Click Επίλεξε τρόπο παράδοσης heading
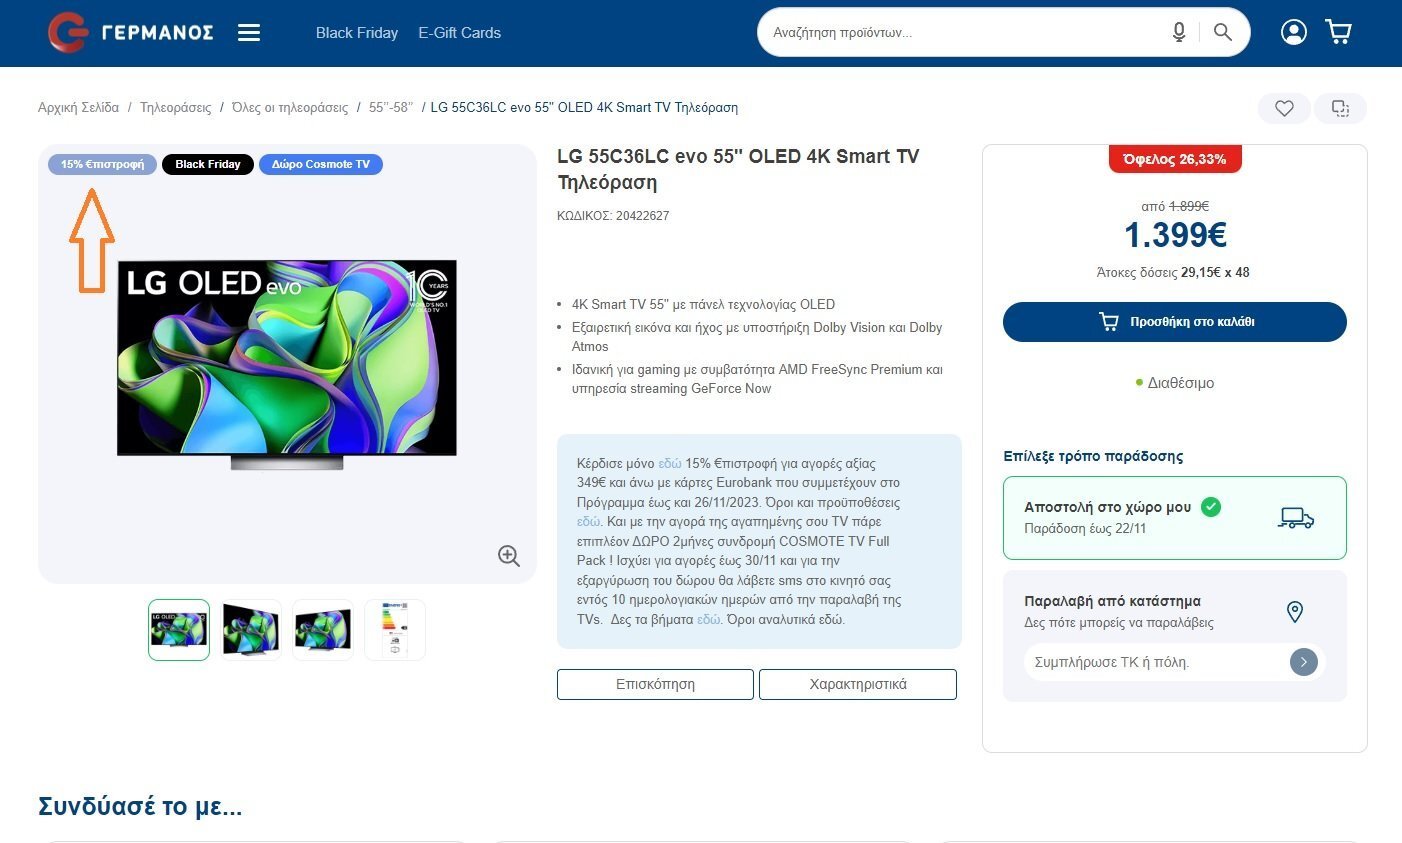Viewport: 1402px width, 843px height. point(1093,456)
